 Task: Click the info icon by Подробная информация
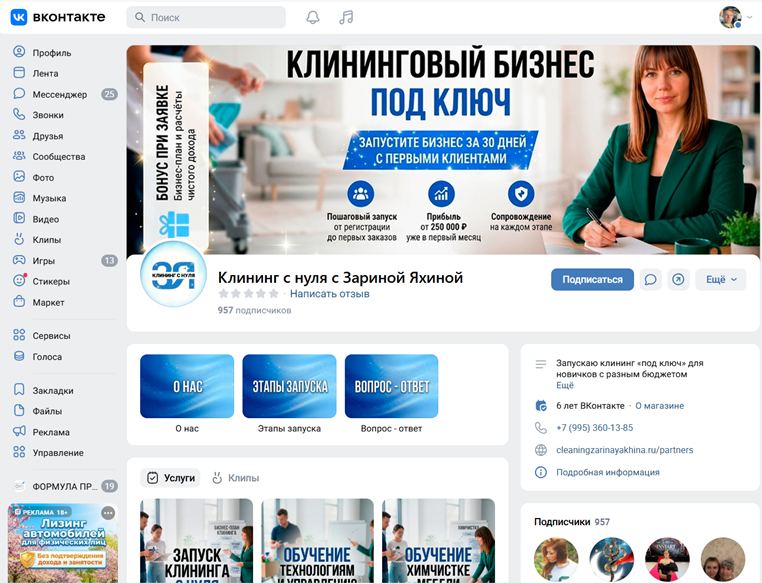[540, 472]
